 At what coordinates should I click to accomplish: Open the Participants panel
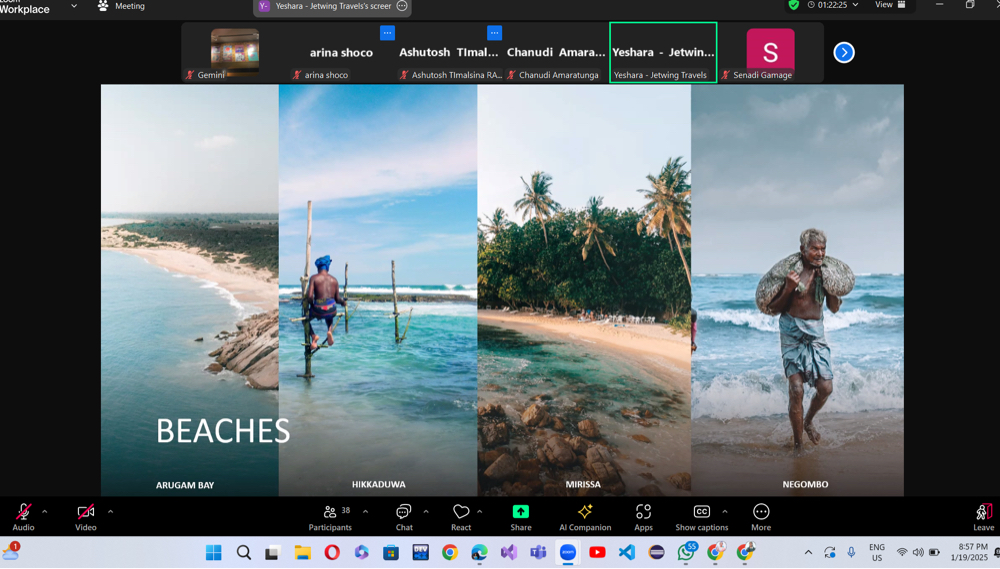(x=330, y=516)
